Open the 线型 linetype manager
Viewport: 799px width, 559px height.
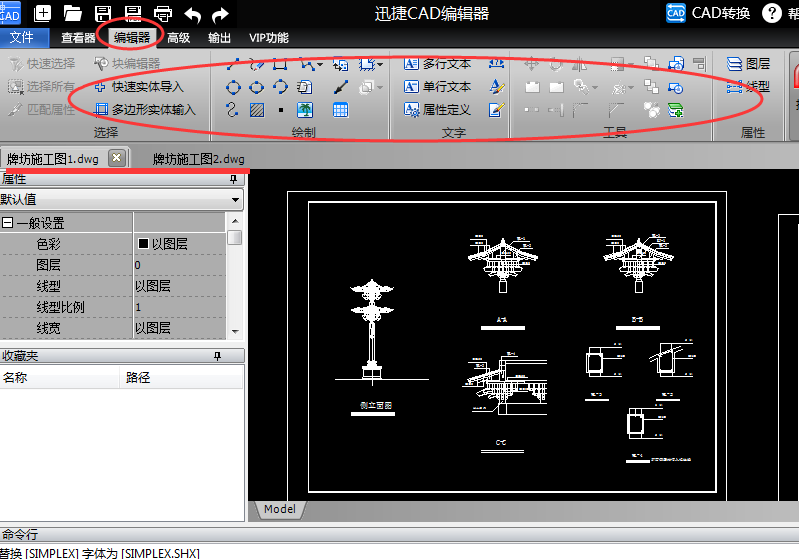748,87
